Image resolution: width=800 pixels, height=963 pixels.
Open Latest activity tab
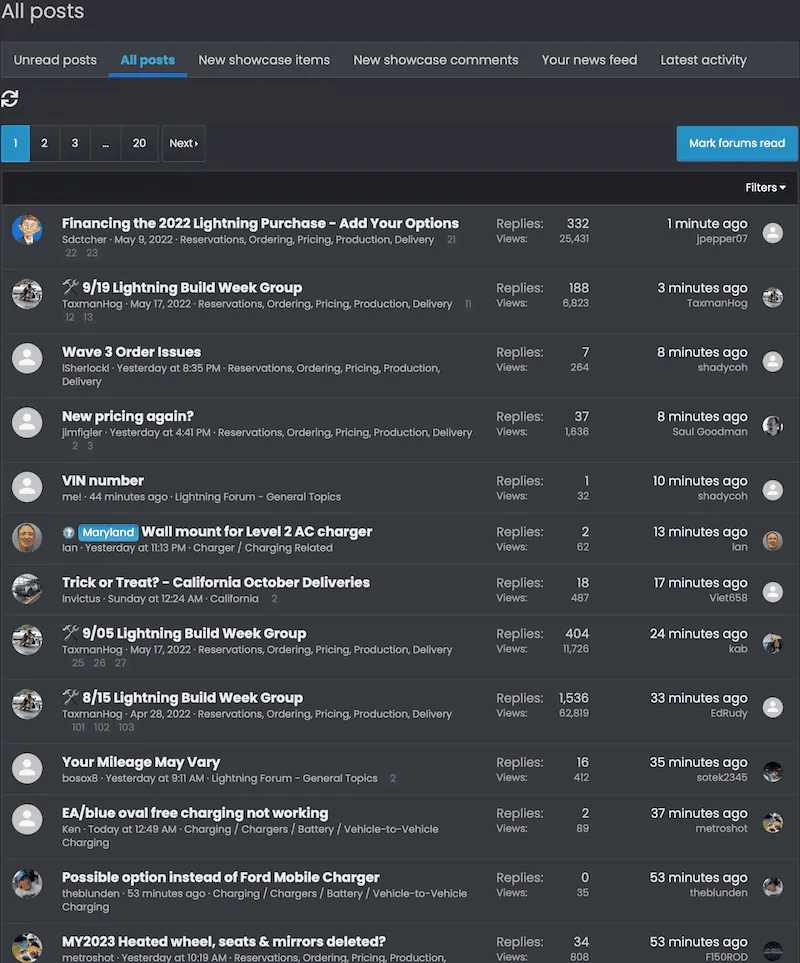[x=703, y=60]
